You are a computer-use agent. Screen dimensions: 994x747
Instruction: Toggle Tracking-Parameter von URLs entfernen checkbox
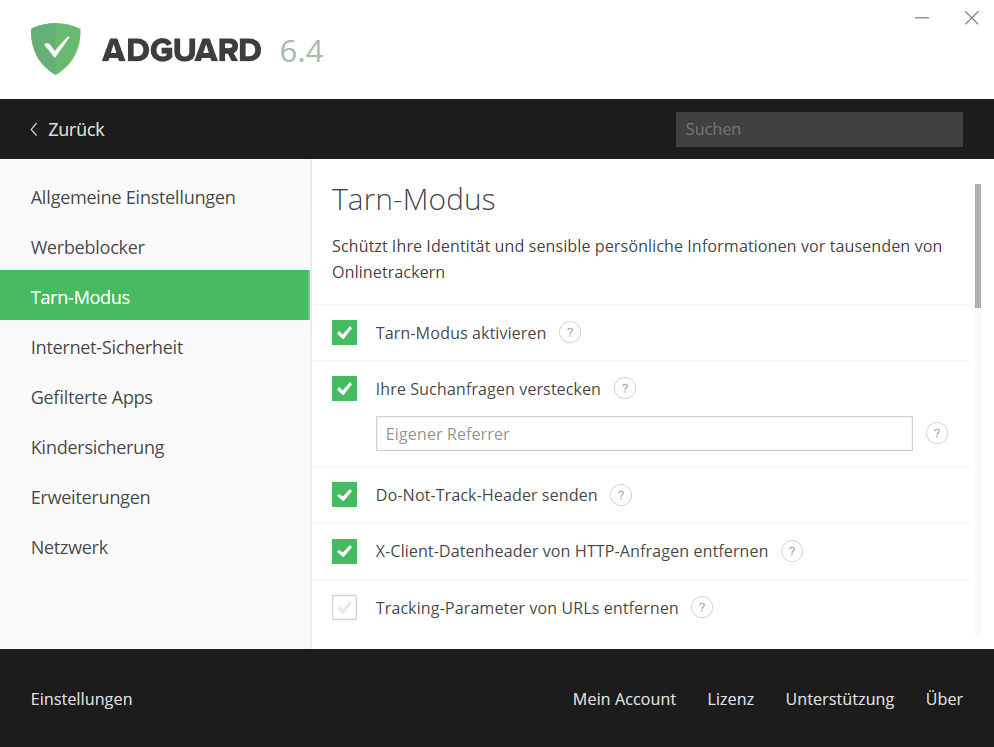[344, 607]
